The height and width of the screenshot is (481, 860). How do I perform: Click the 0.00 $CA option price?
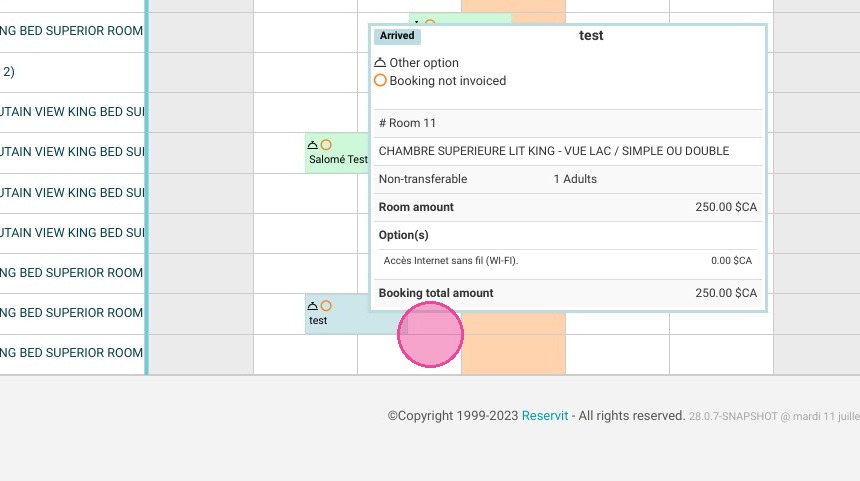click(x=731, y=261)
